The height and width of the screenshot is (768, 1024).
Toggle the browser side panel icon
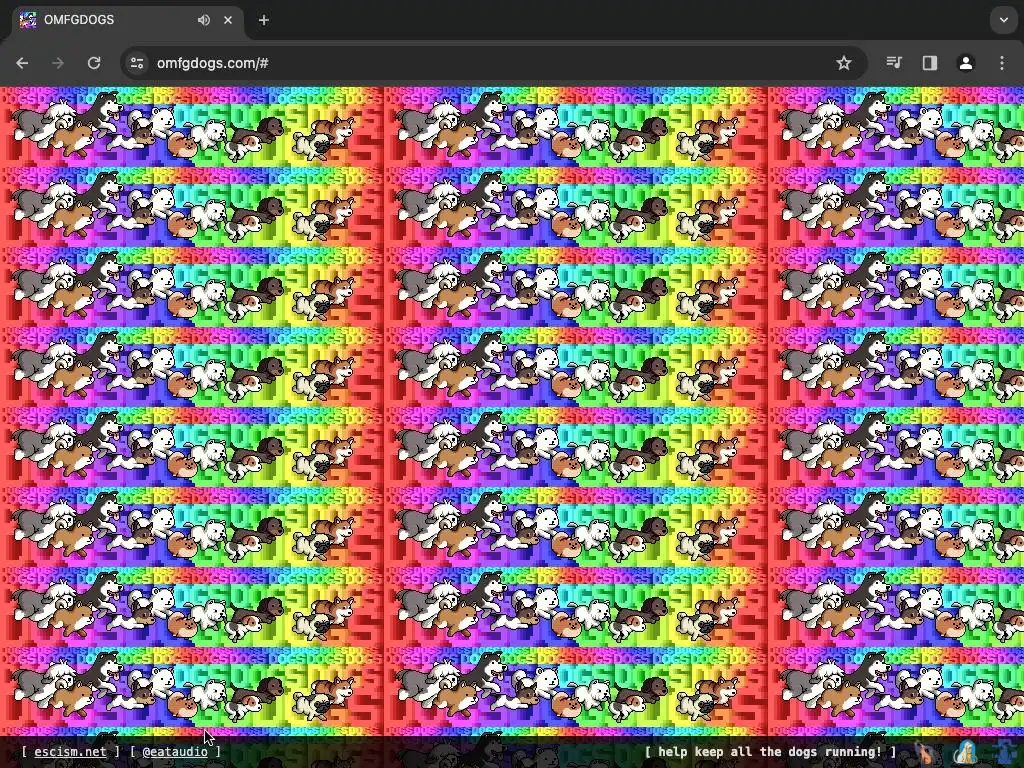[x=930, y=63]
